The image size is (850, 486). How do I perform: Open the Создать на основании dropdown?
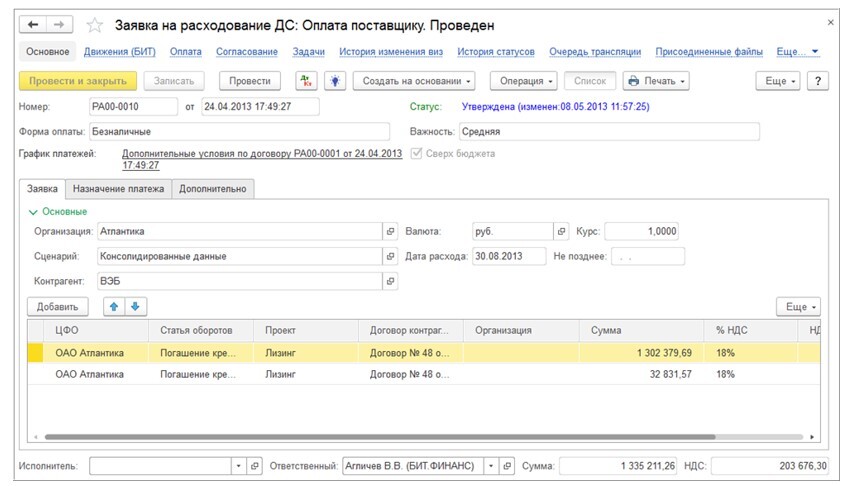point(414,81)
